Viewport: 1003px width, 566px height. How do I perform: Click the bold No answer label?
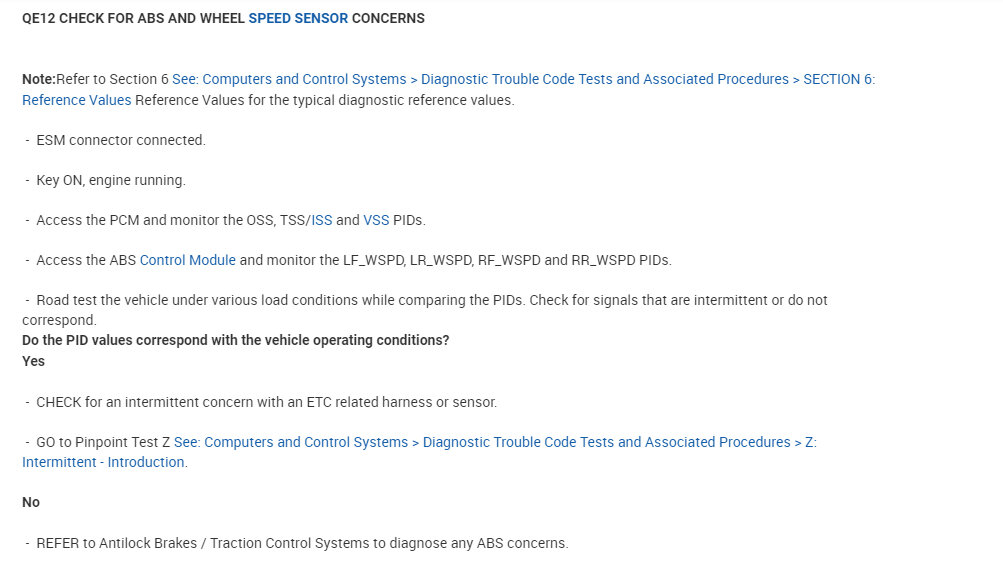(x=31, y=502)
